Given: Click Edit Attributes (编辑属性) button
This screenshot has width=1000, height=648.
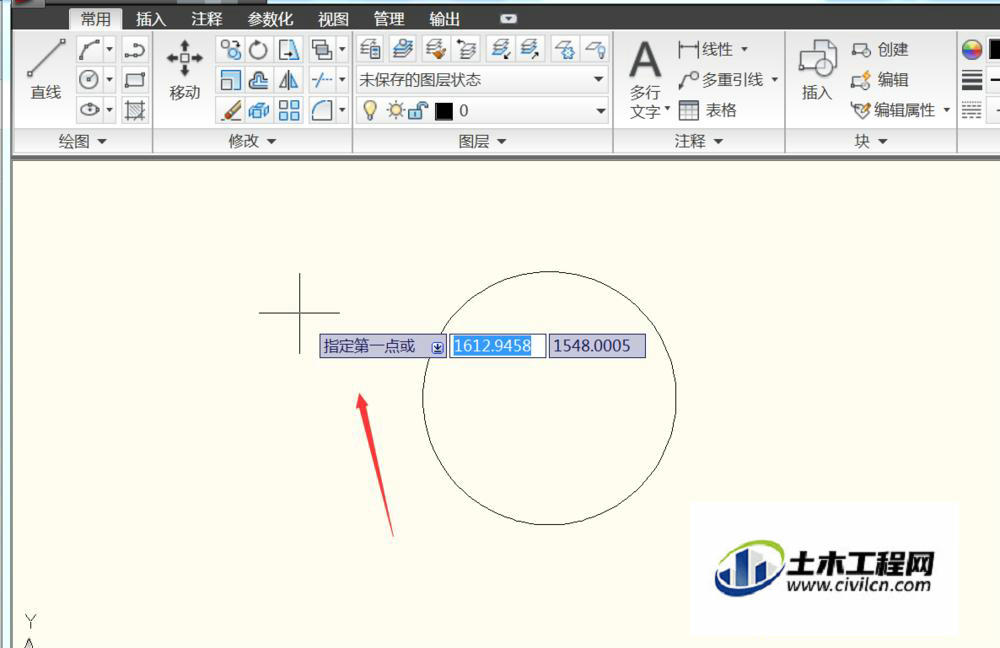Looking at the screenshot, I should pos(893,110).
